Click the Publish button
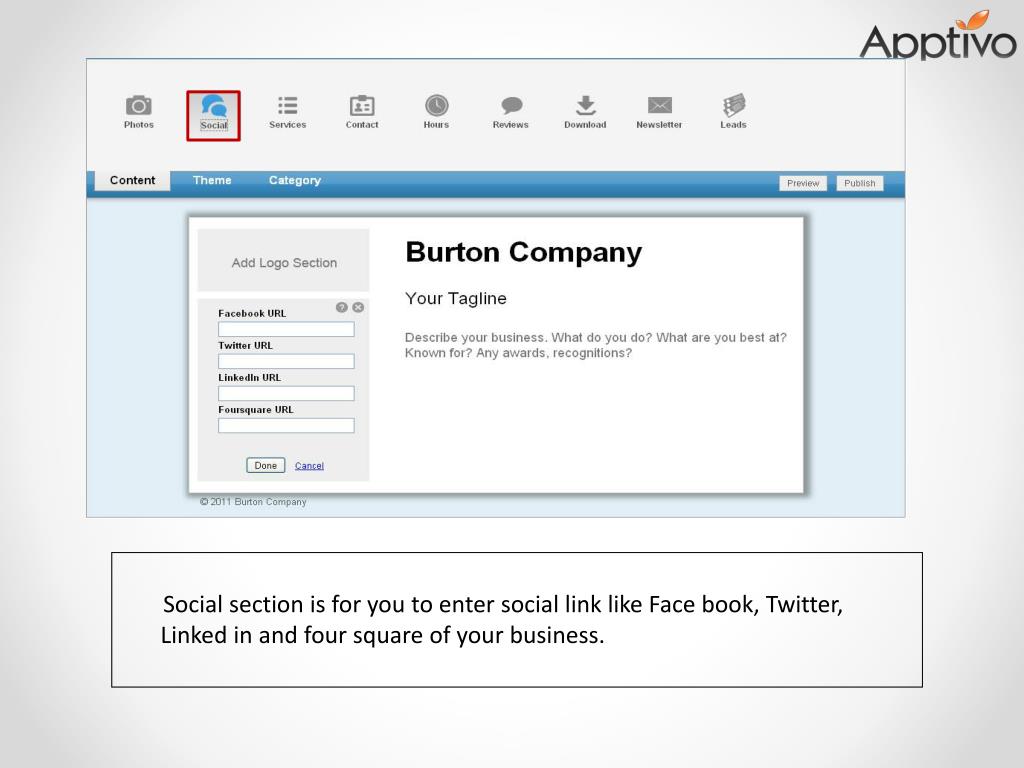Screen dimensions: 1024x768 [x=859, y=184]
